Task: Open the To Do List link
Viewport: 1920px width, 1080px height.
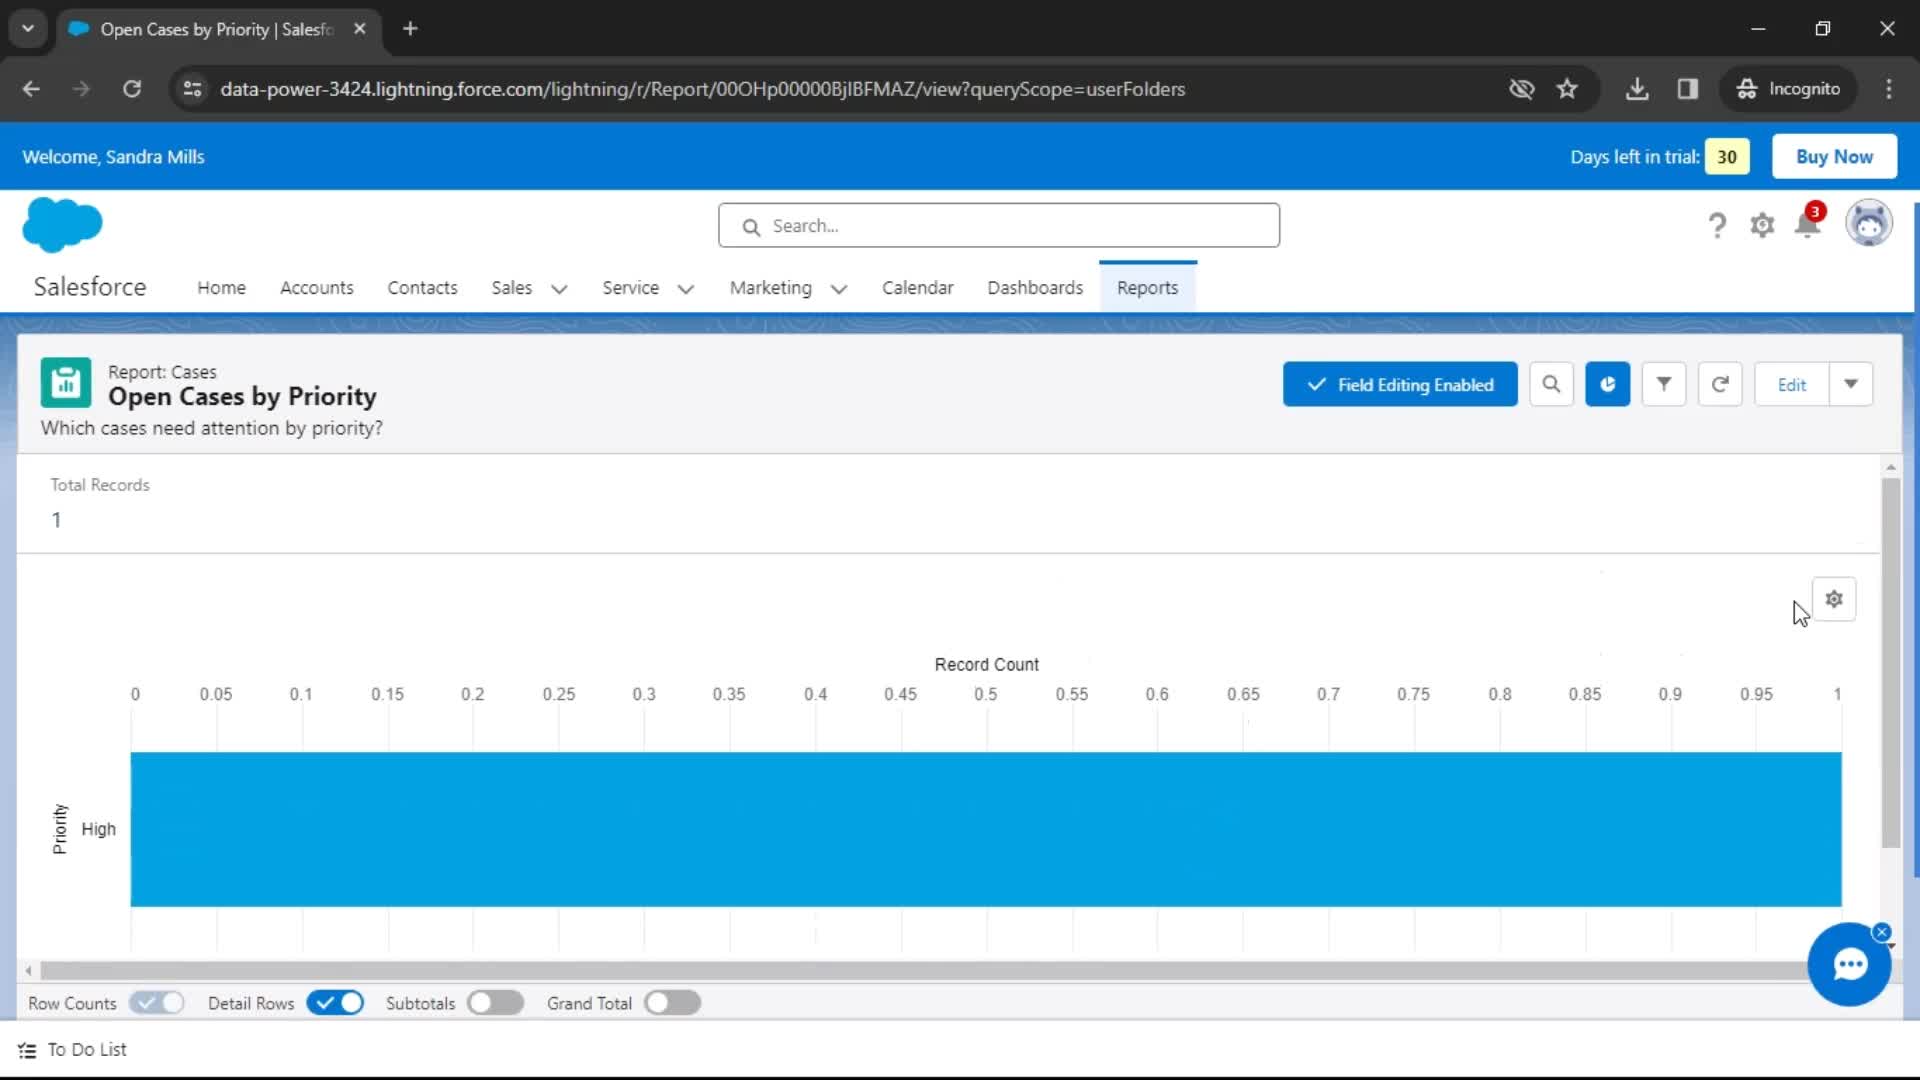Action: click(x=87, y=1050)
